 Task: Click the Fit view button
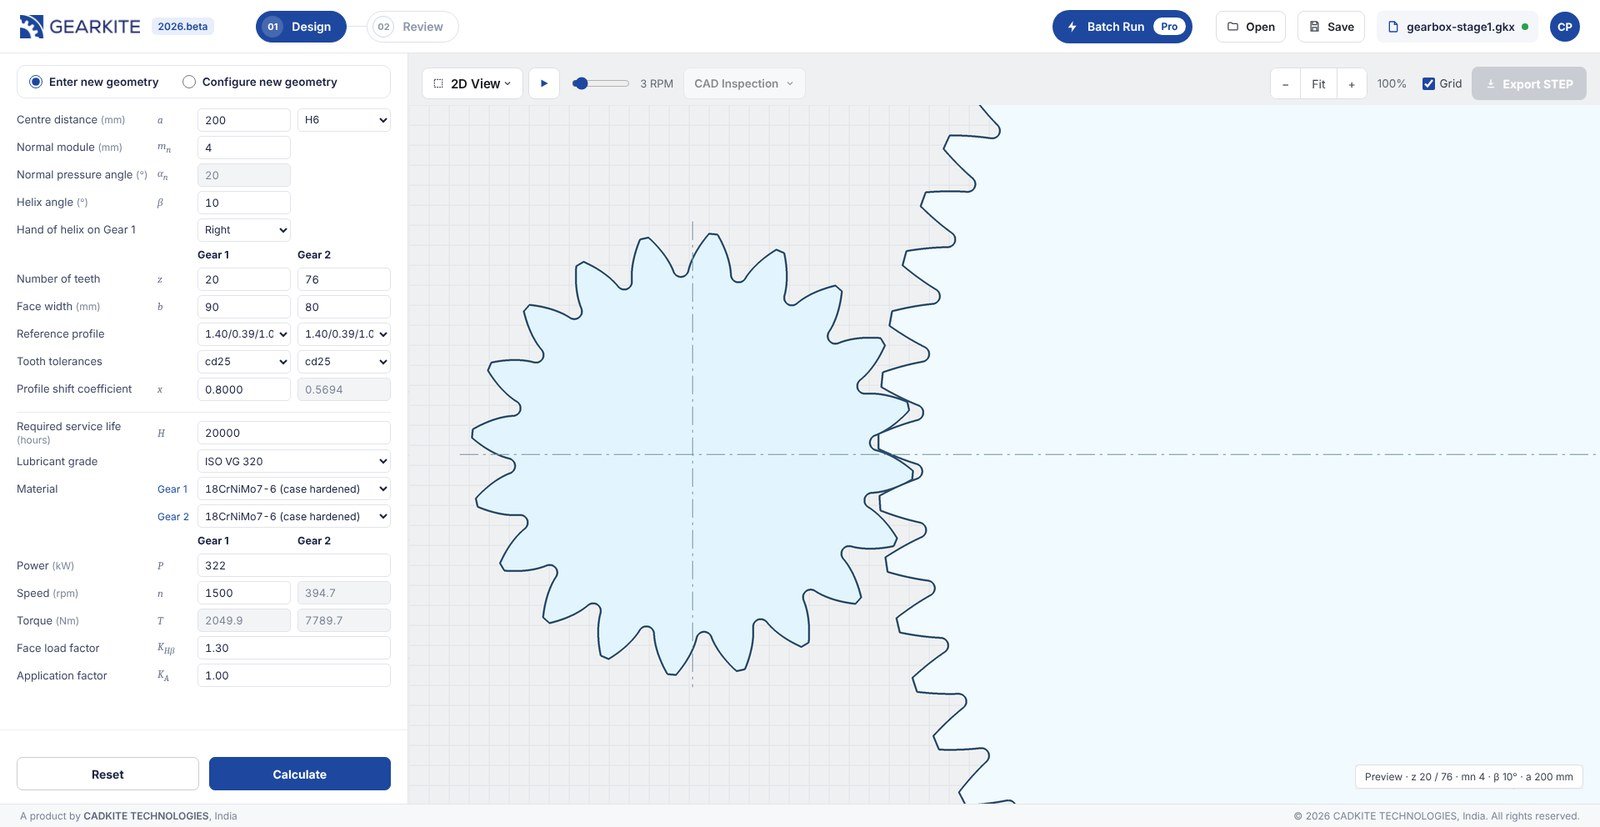[1318, 84]
